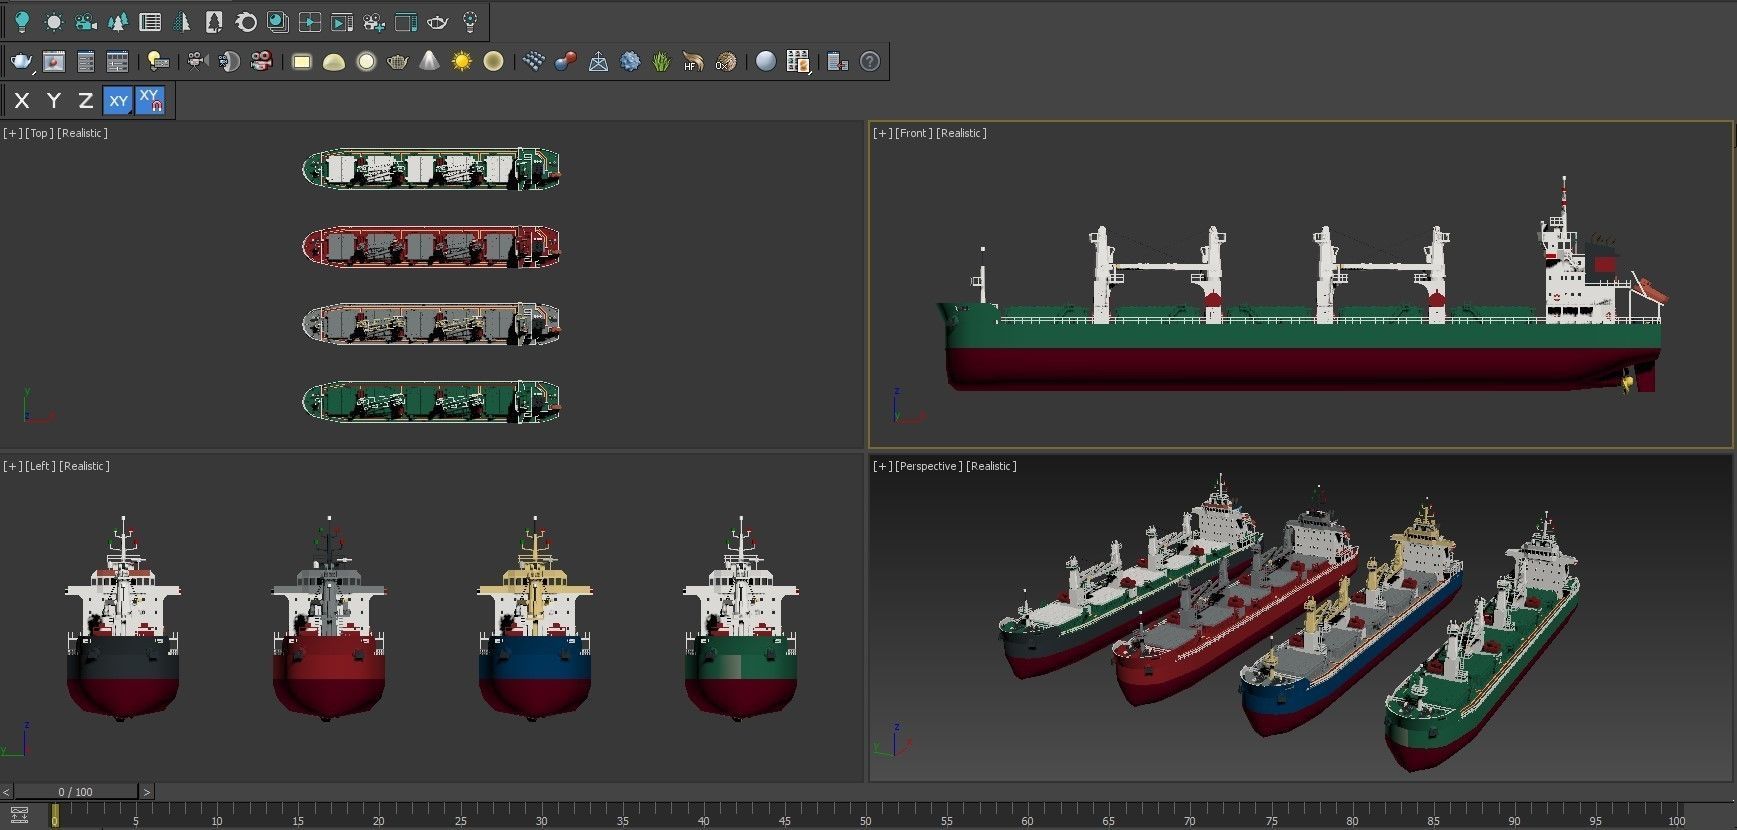Screen dimensions: 1737x830
Task: Open the [+] menu of Top viewport
Action: pos(12,133)
